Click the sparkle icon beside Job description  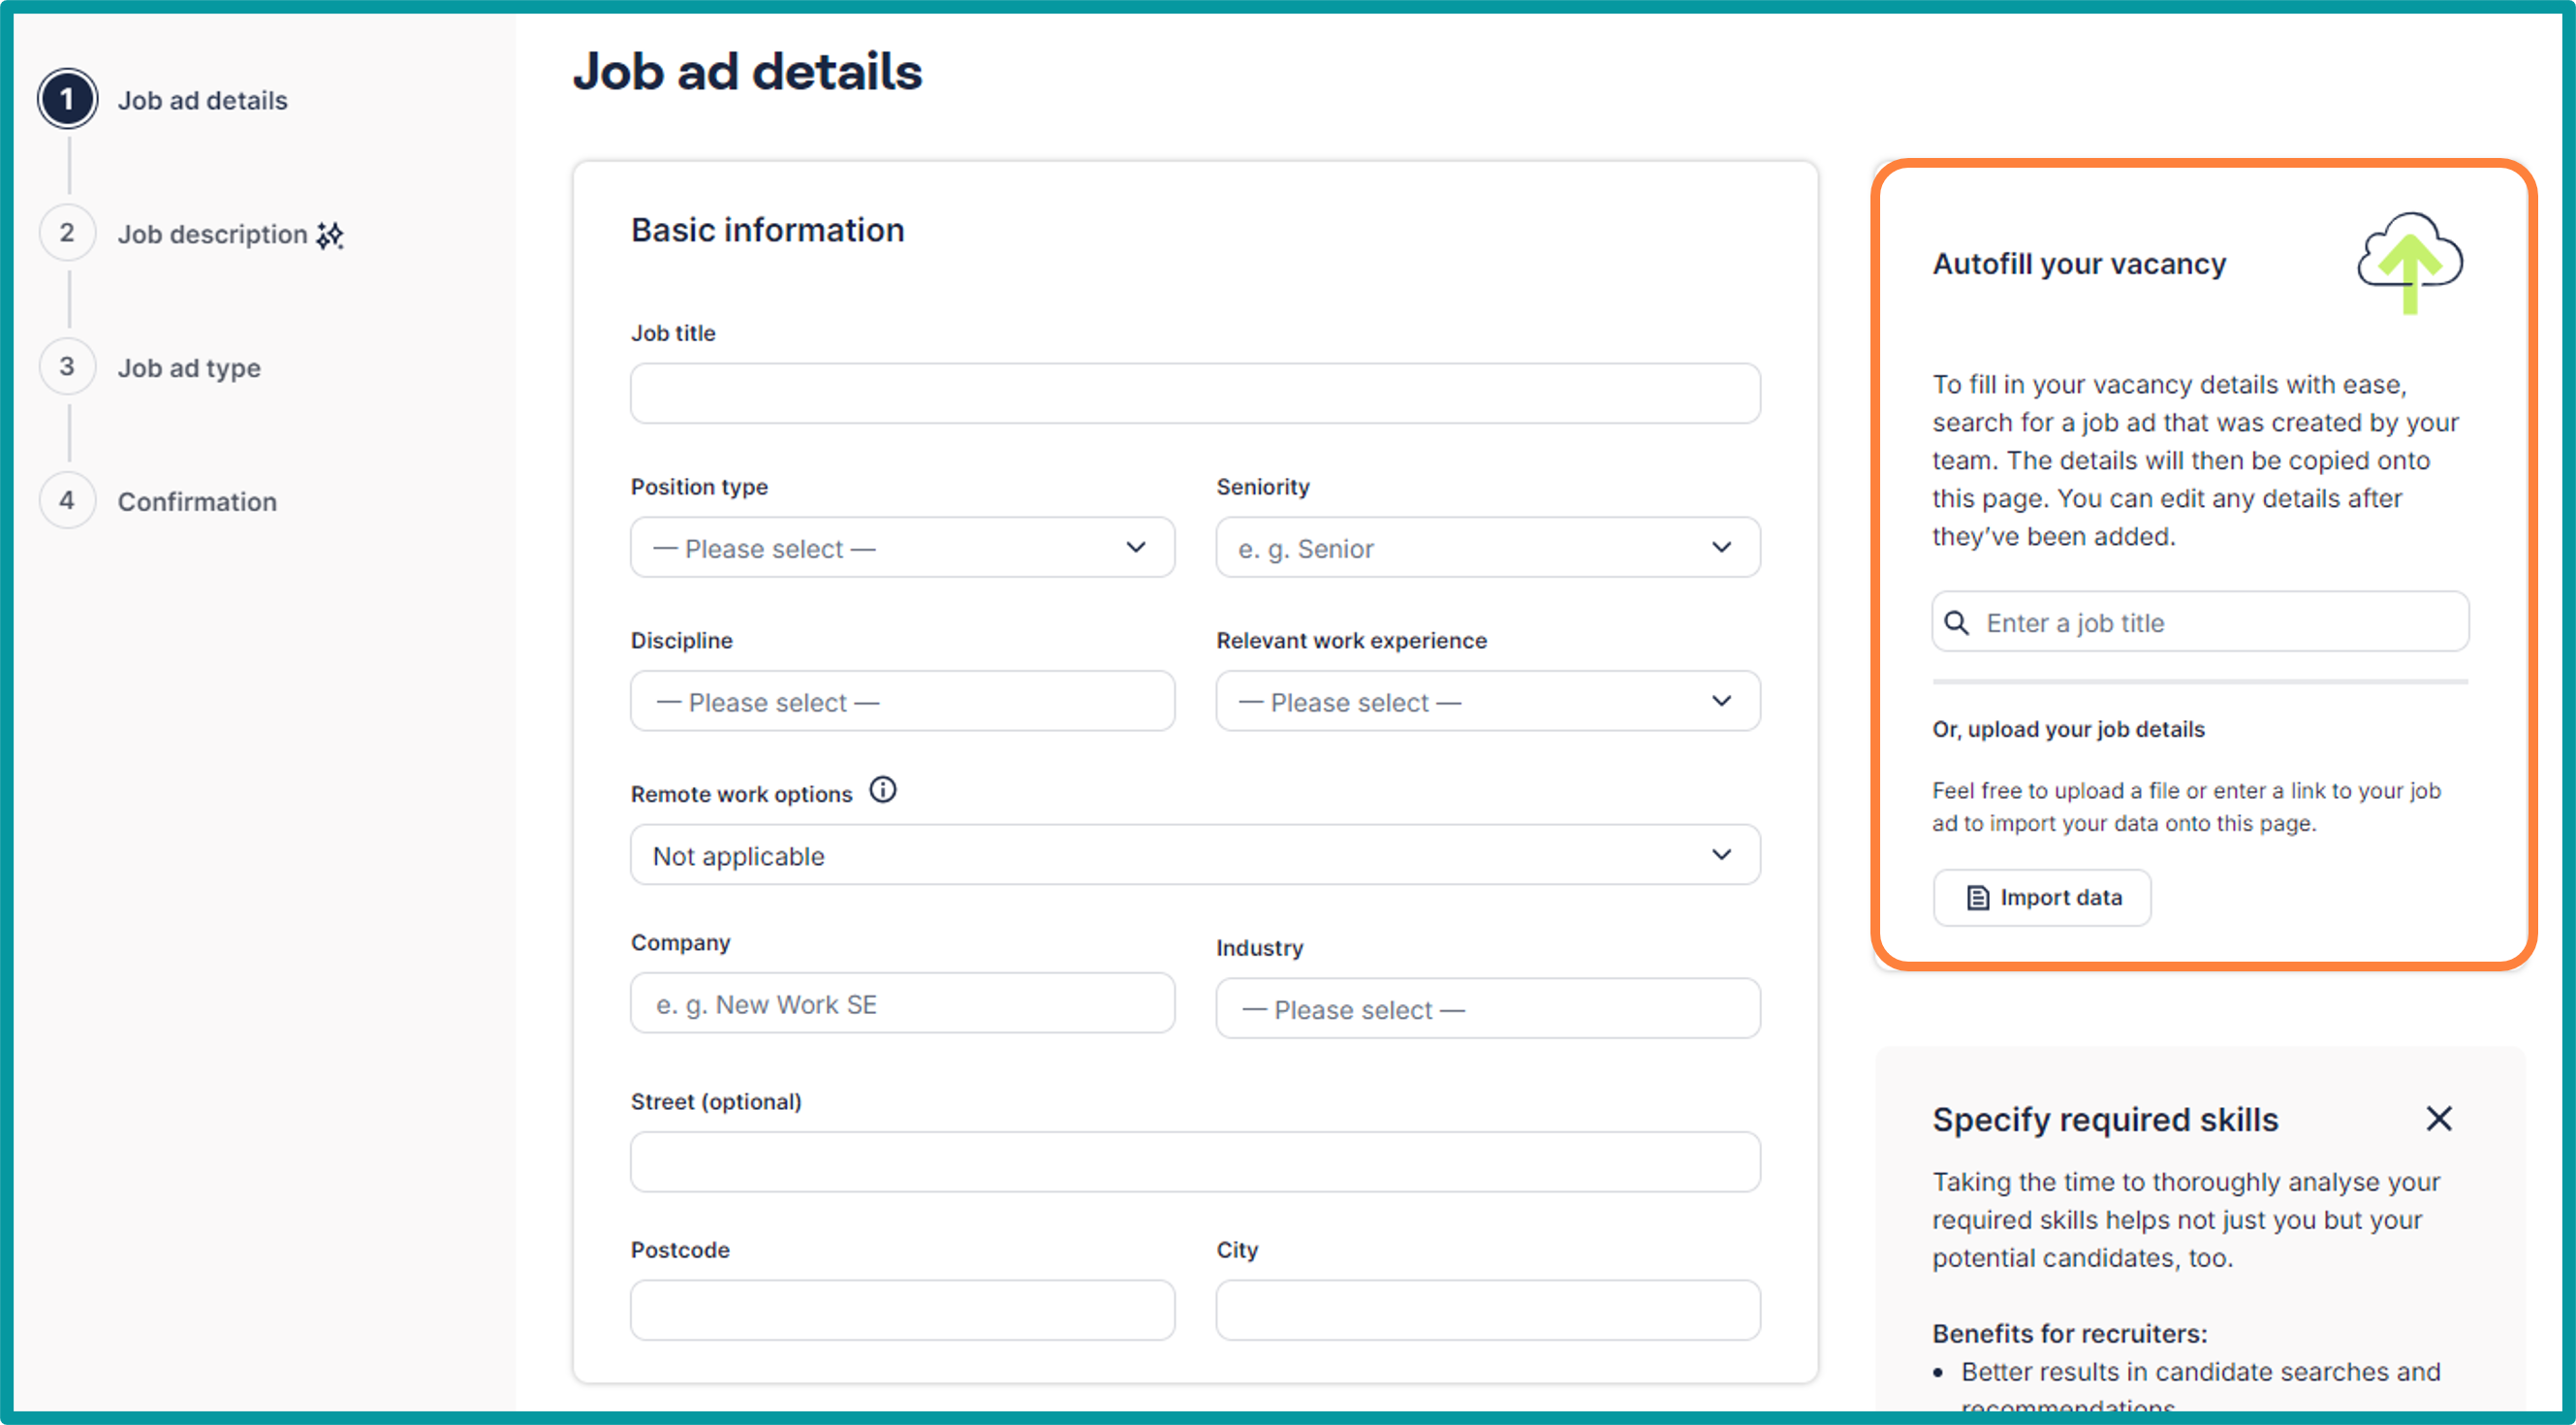[330, 235]
